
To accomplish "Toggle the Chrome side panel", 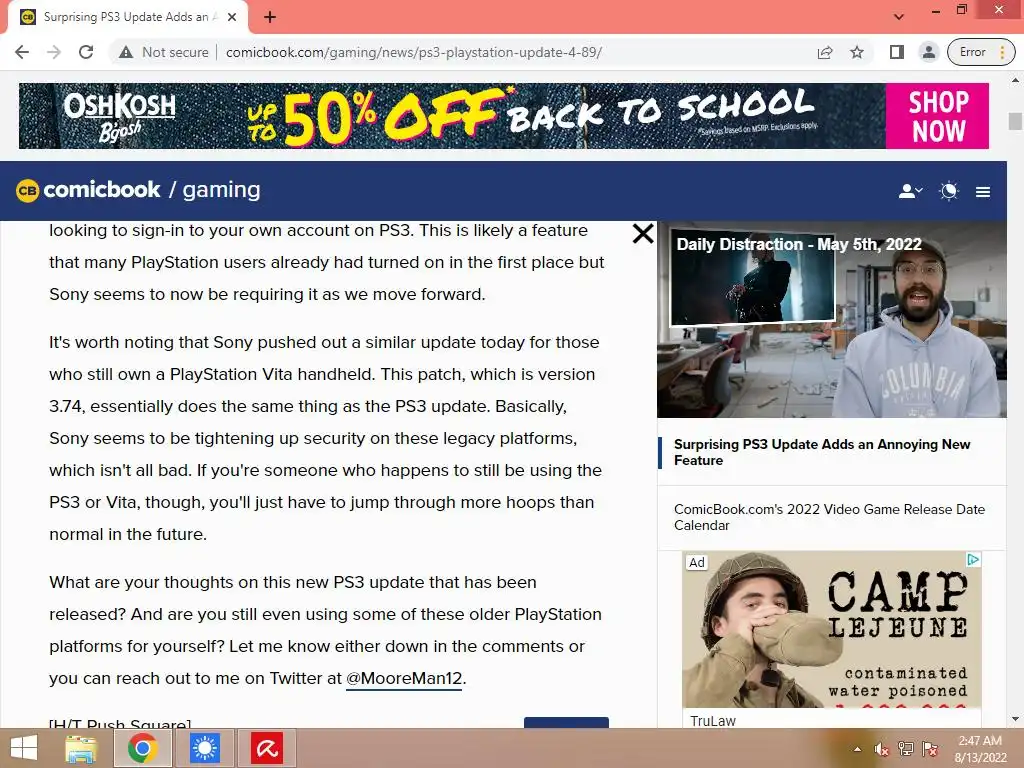I will point(897,52).
